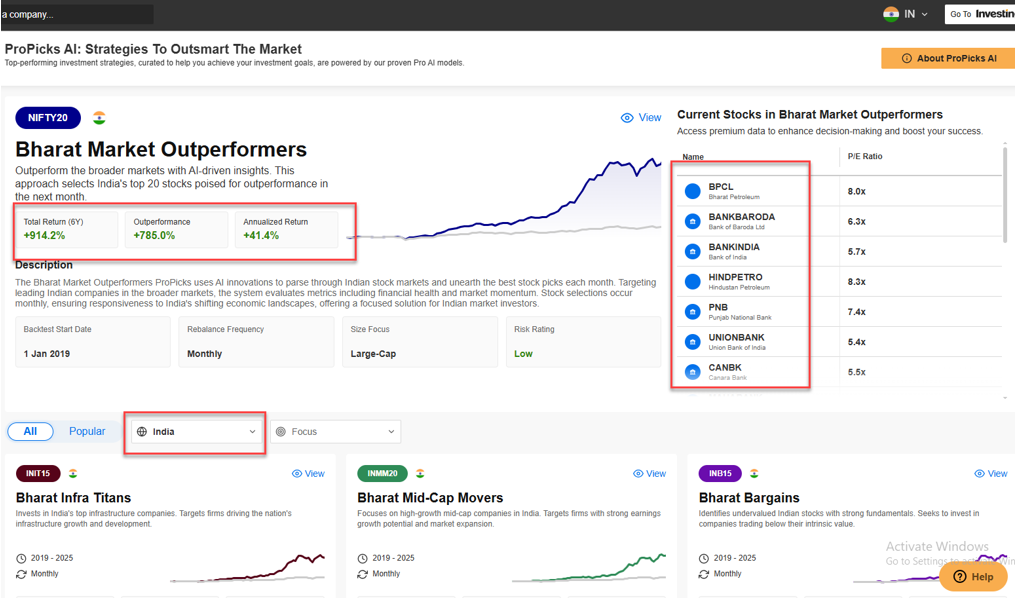Select the All filter toggle
1016x607 pixels.
pyautogui.click(x=31, y=431)
